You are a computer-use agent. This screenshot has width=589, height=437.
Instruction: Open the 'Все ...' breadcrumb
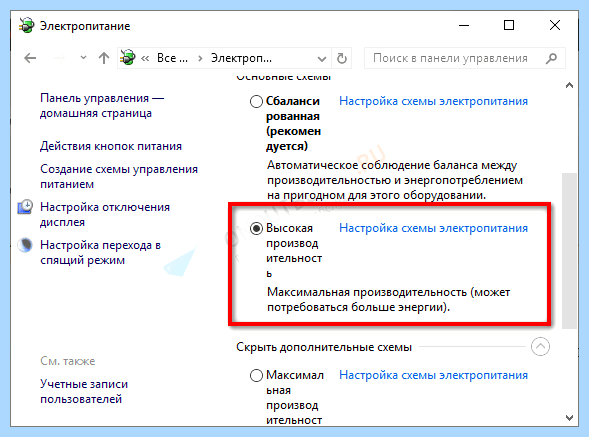(172, 58)
